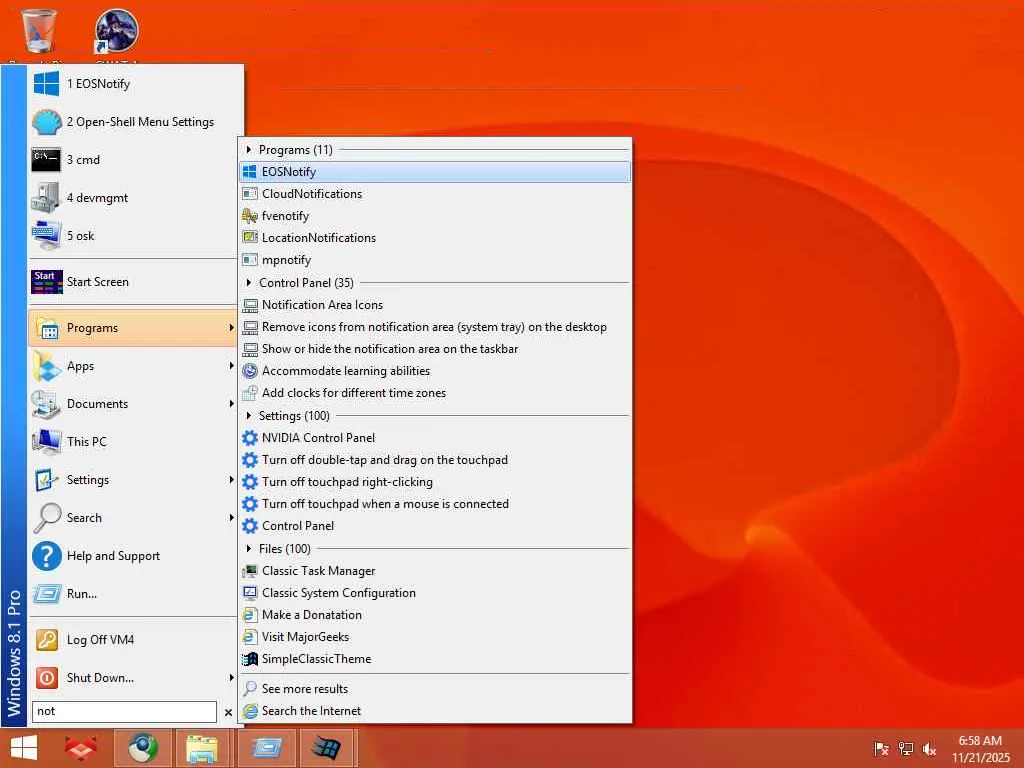Open the Recycle Bin on the desktop
This screenshot has width=1024, height=768.
pos(39,31)
